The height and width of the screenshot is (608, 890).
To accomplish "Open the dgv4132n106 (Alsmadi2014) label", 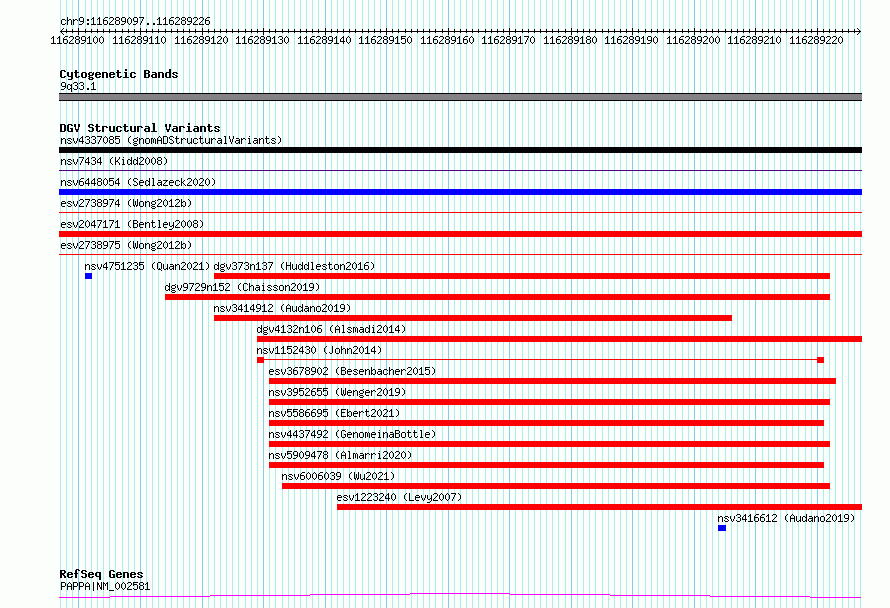I will click(x=331, y=329).
